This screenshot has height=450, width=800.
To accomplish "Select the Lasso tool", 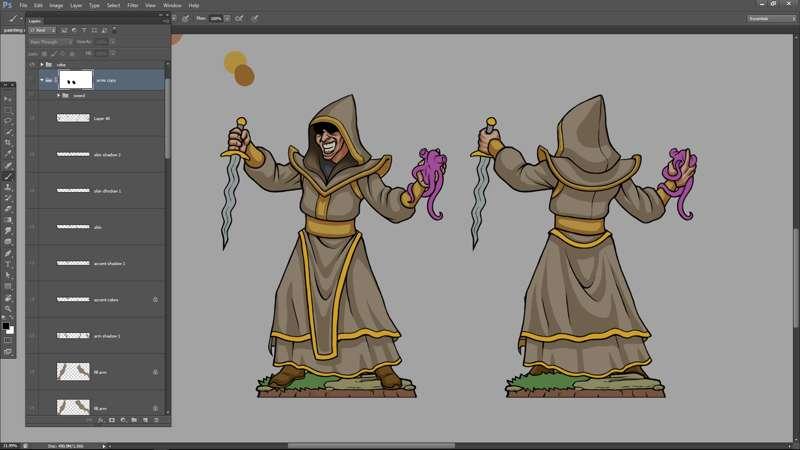I will pos(8,121).
